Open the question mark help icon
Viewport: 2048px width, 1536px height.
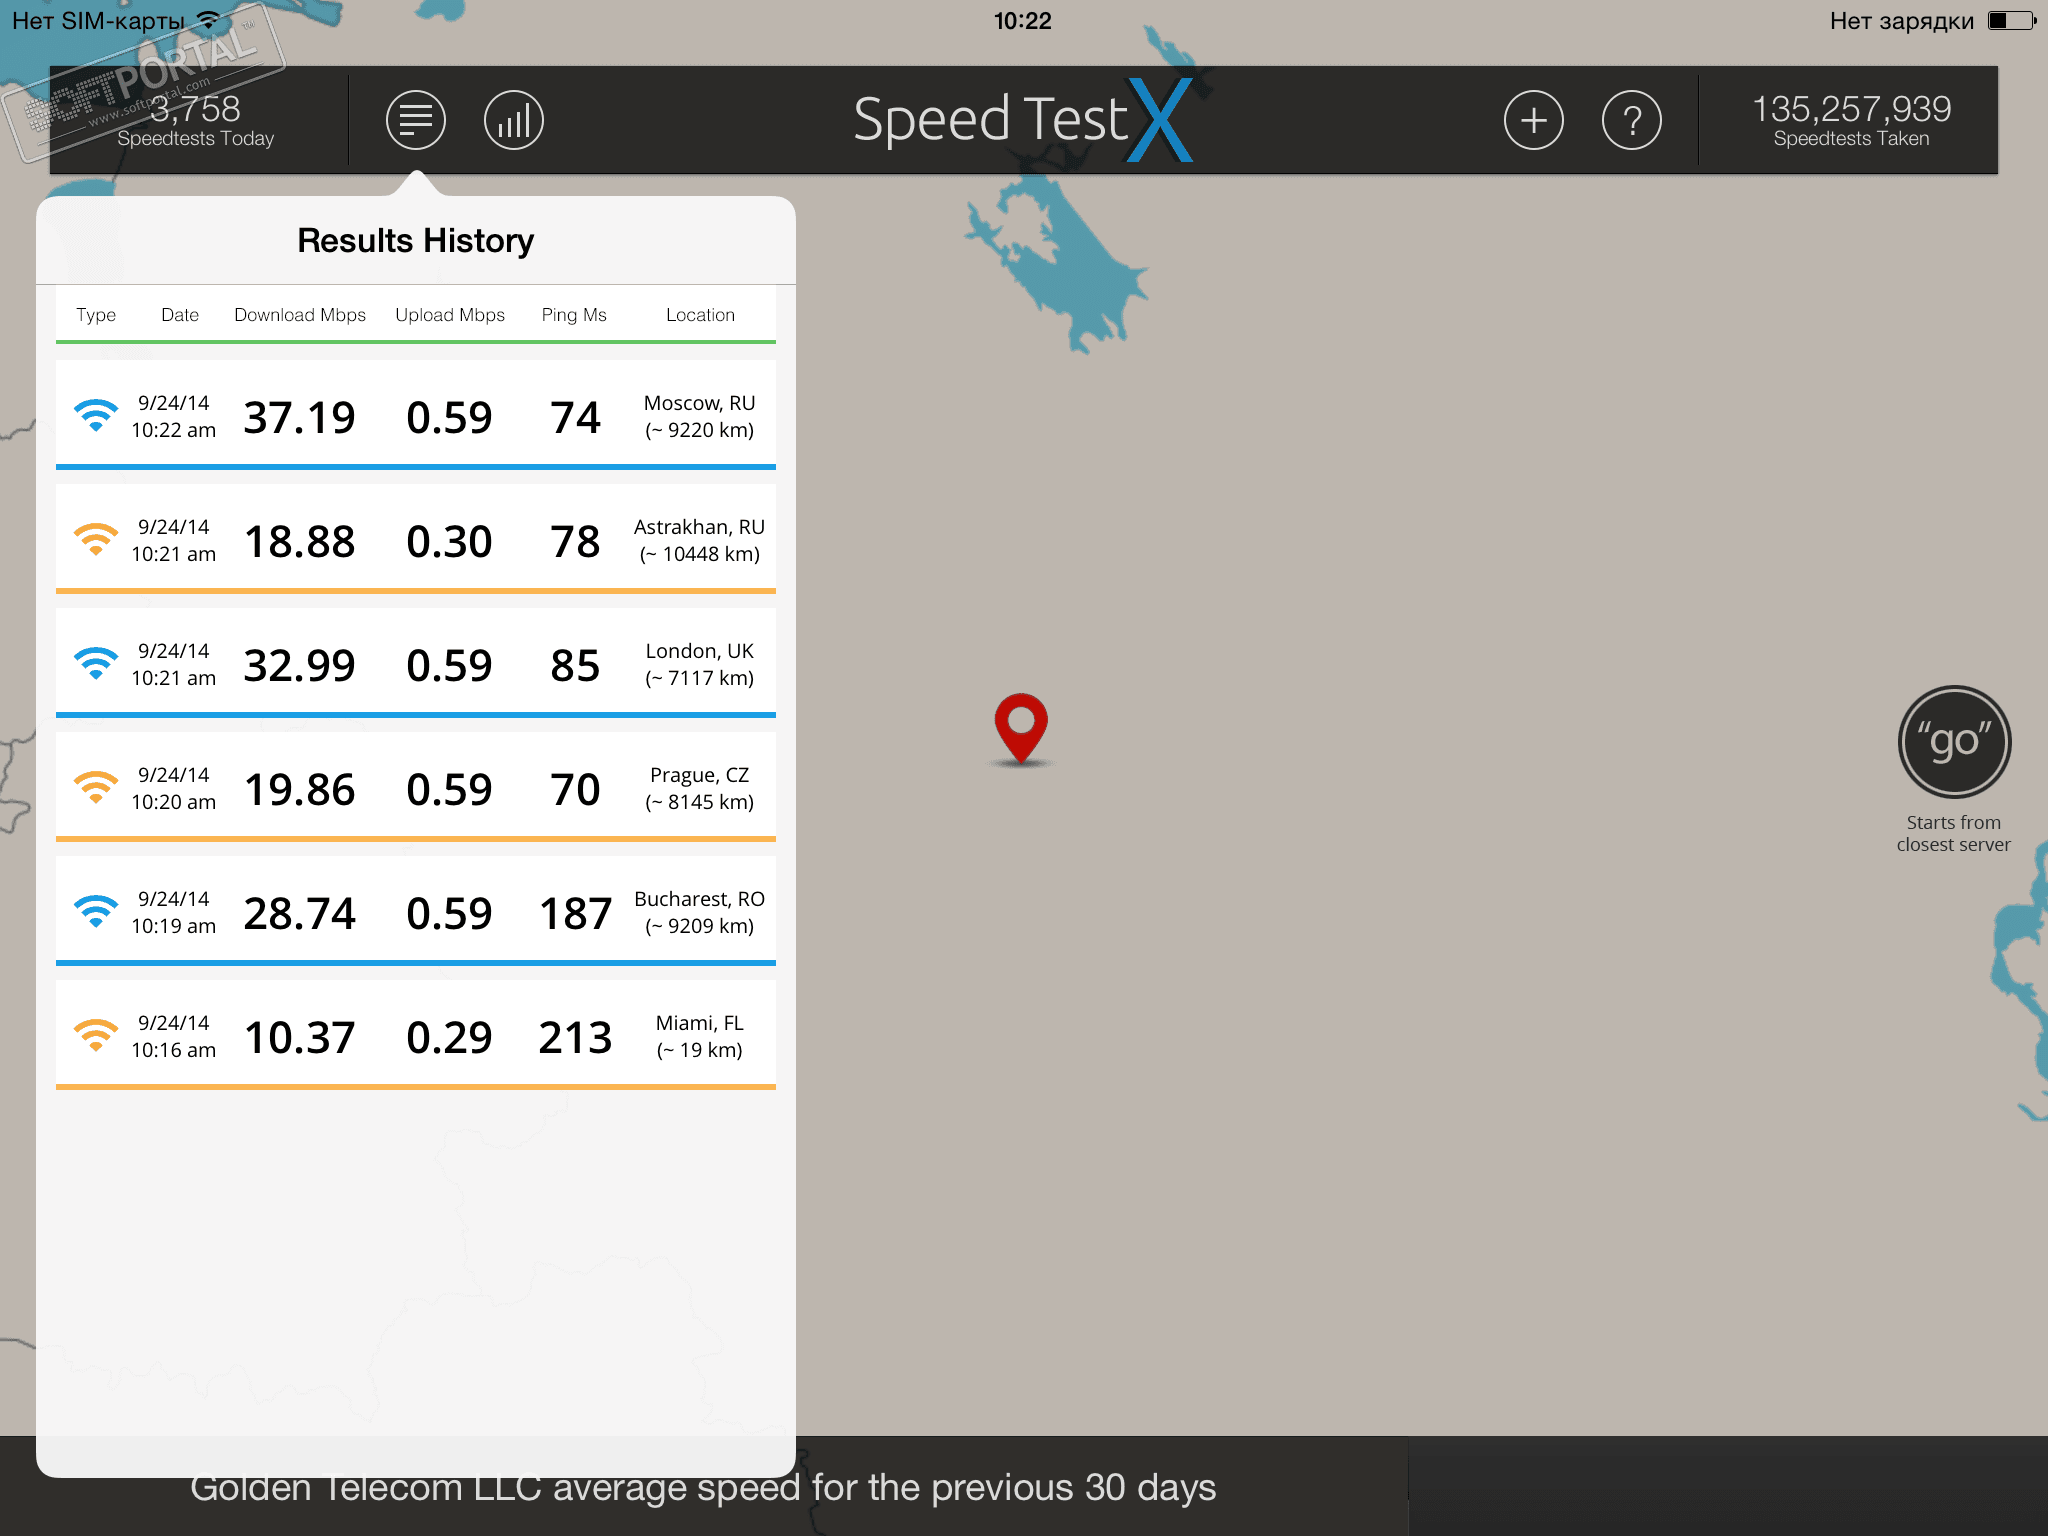click(x=1631, y=120)
